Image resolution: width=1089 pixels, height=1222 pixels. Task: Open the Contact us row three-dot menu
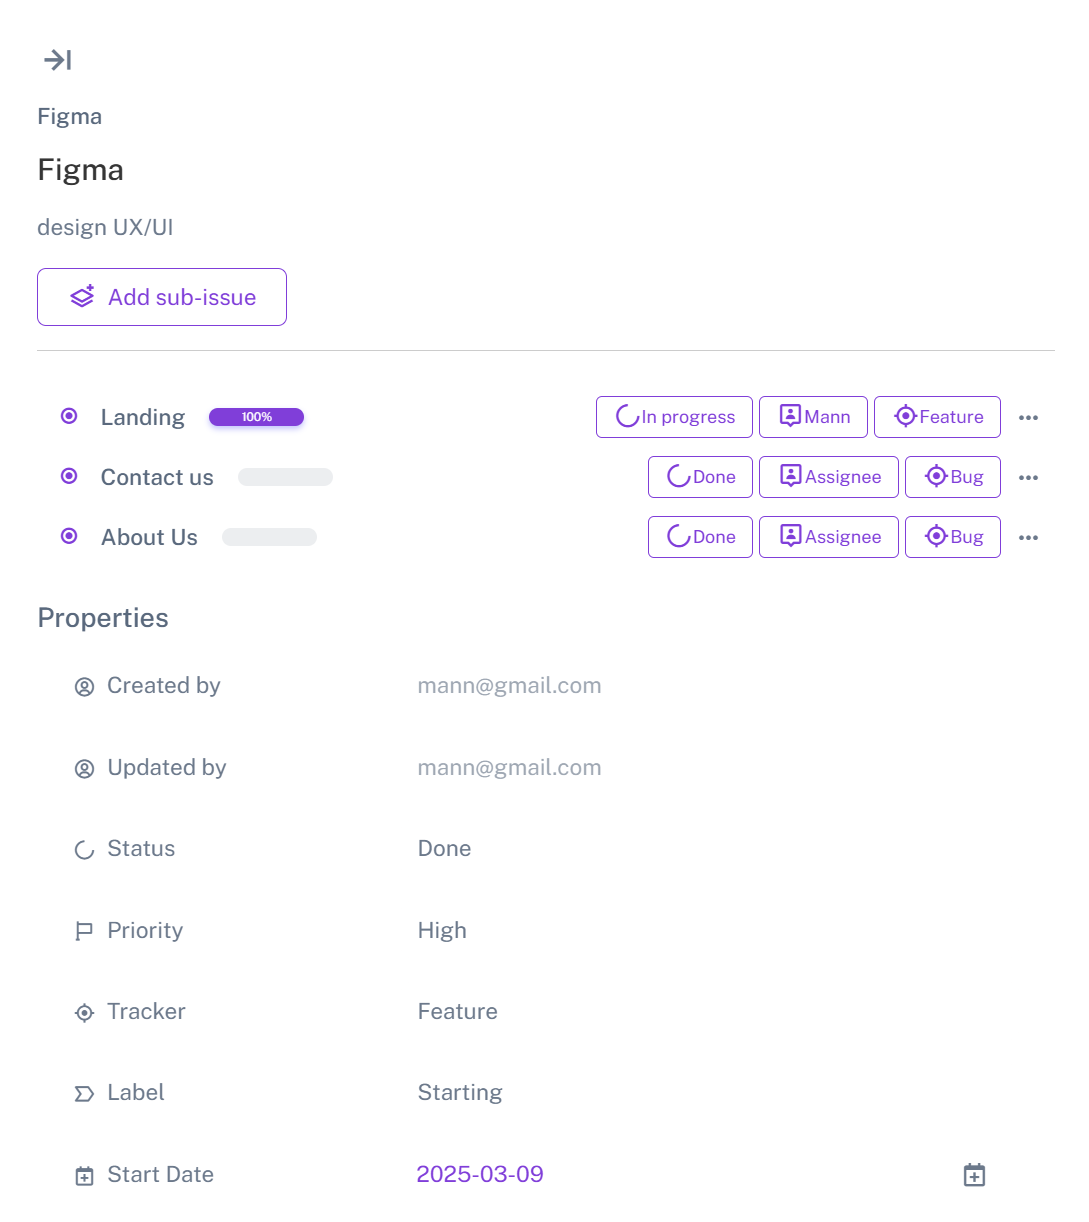tap(1028, 478)
